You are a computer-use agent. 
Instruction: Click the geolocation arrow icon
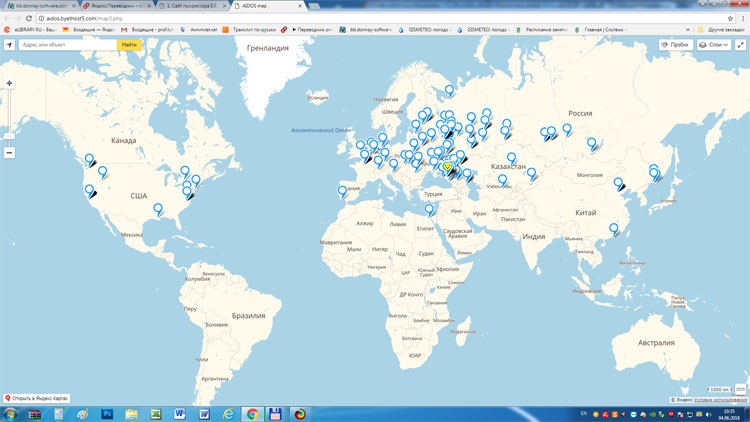pyautogui.click(x=10, y=45)
